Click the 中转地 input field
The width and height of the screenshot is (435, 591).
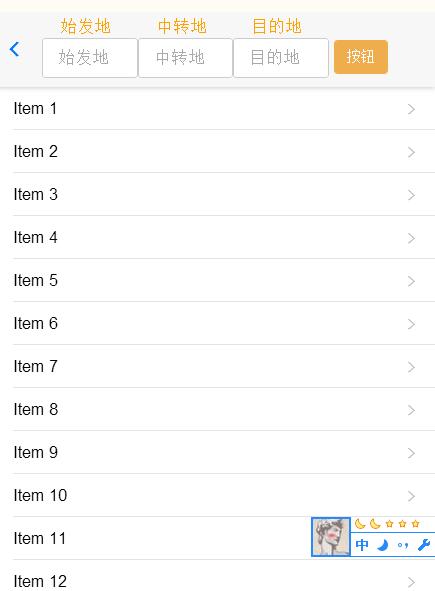pos(185,58)
